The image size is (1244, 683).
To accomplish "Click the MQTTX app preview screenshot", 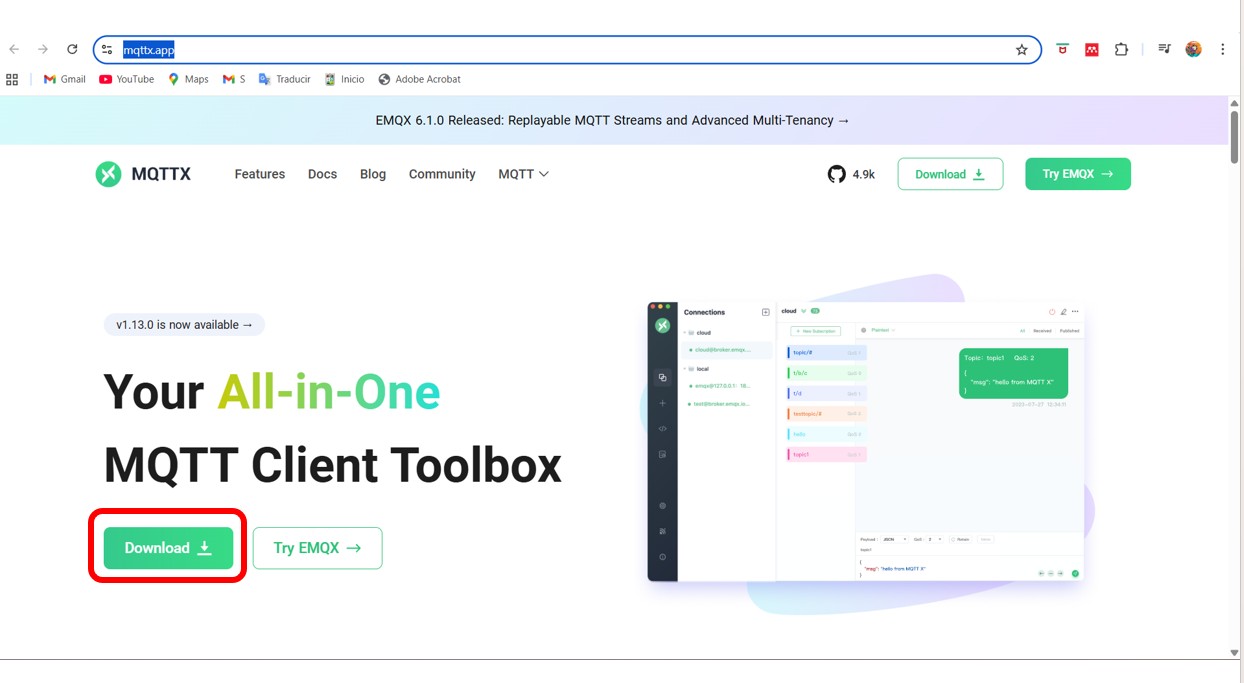I will 866,441.
